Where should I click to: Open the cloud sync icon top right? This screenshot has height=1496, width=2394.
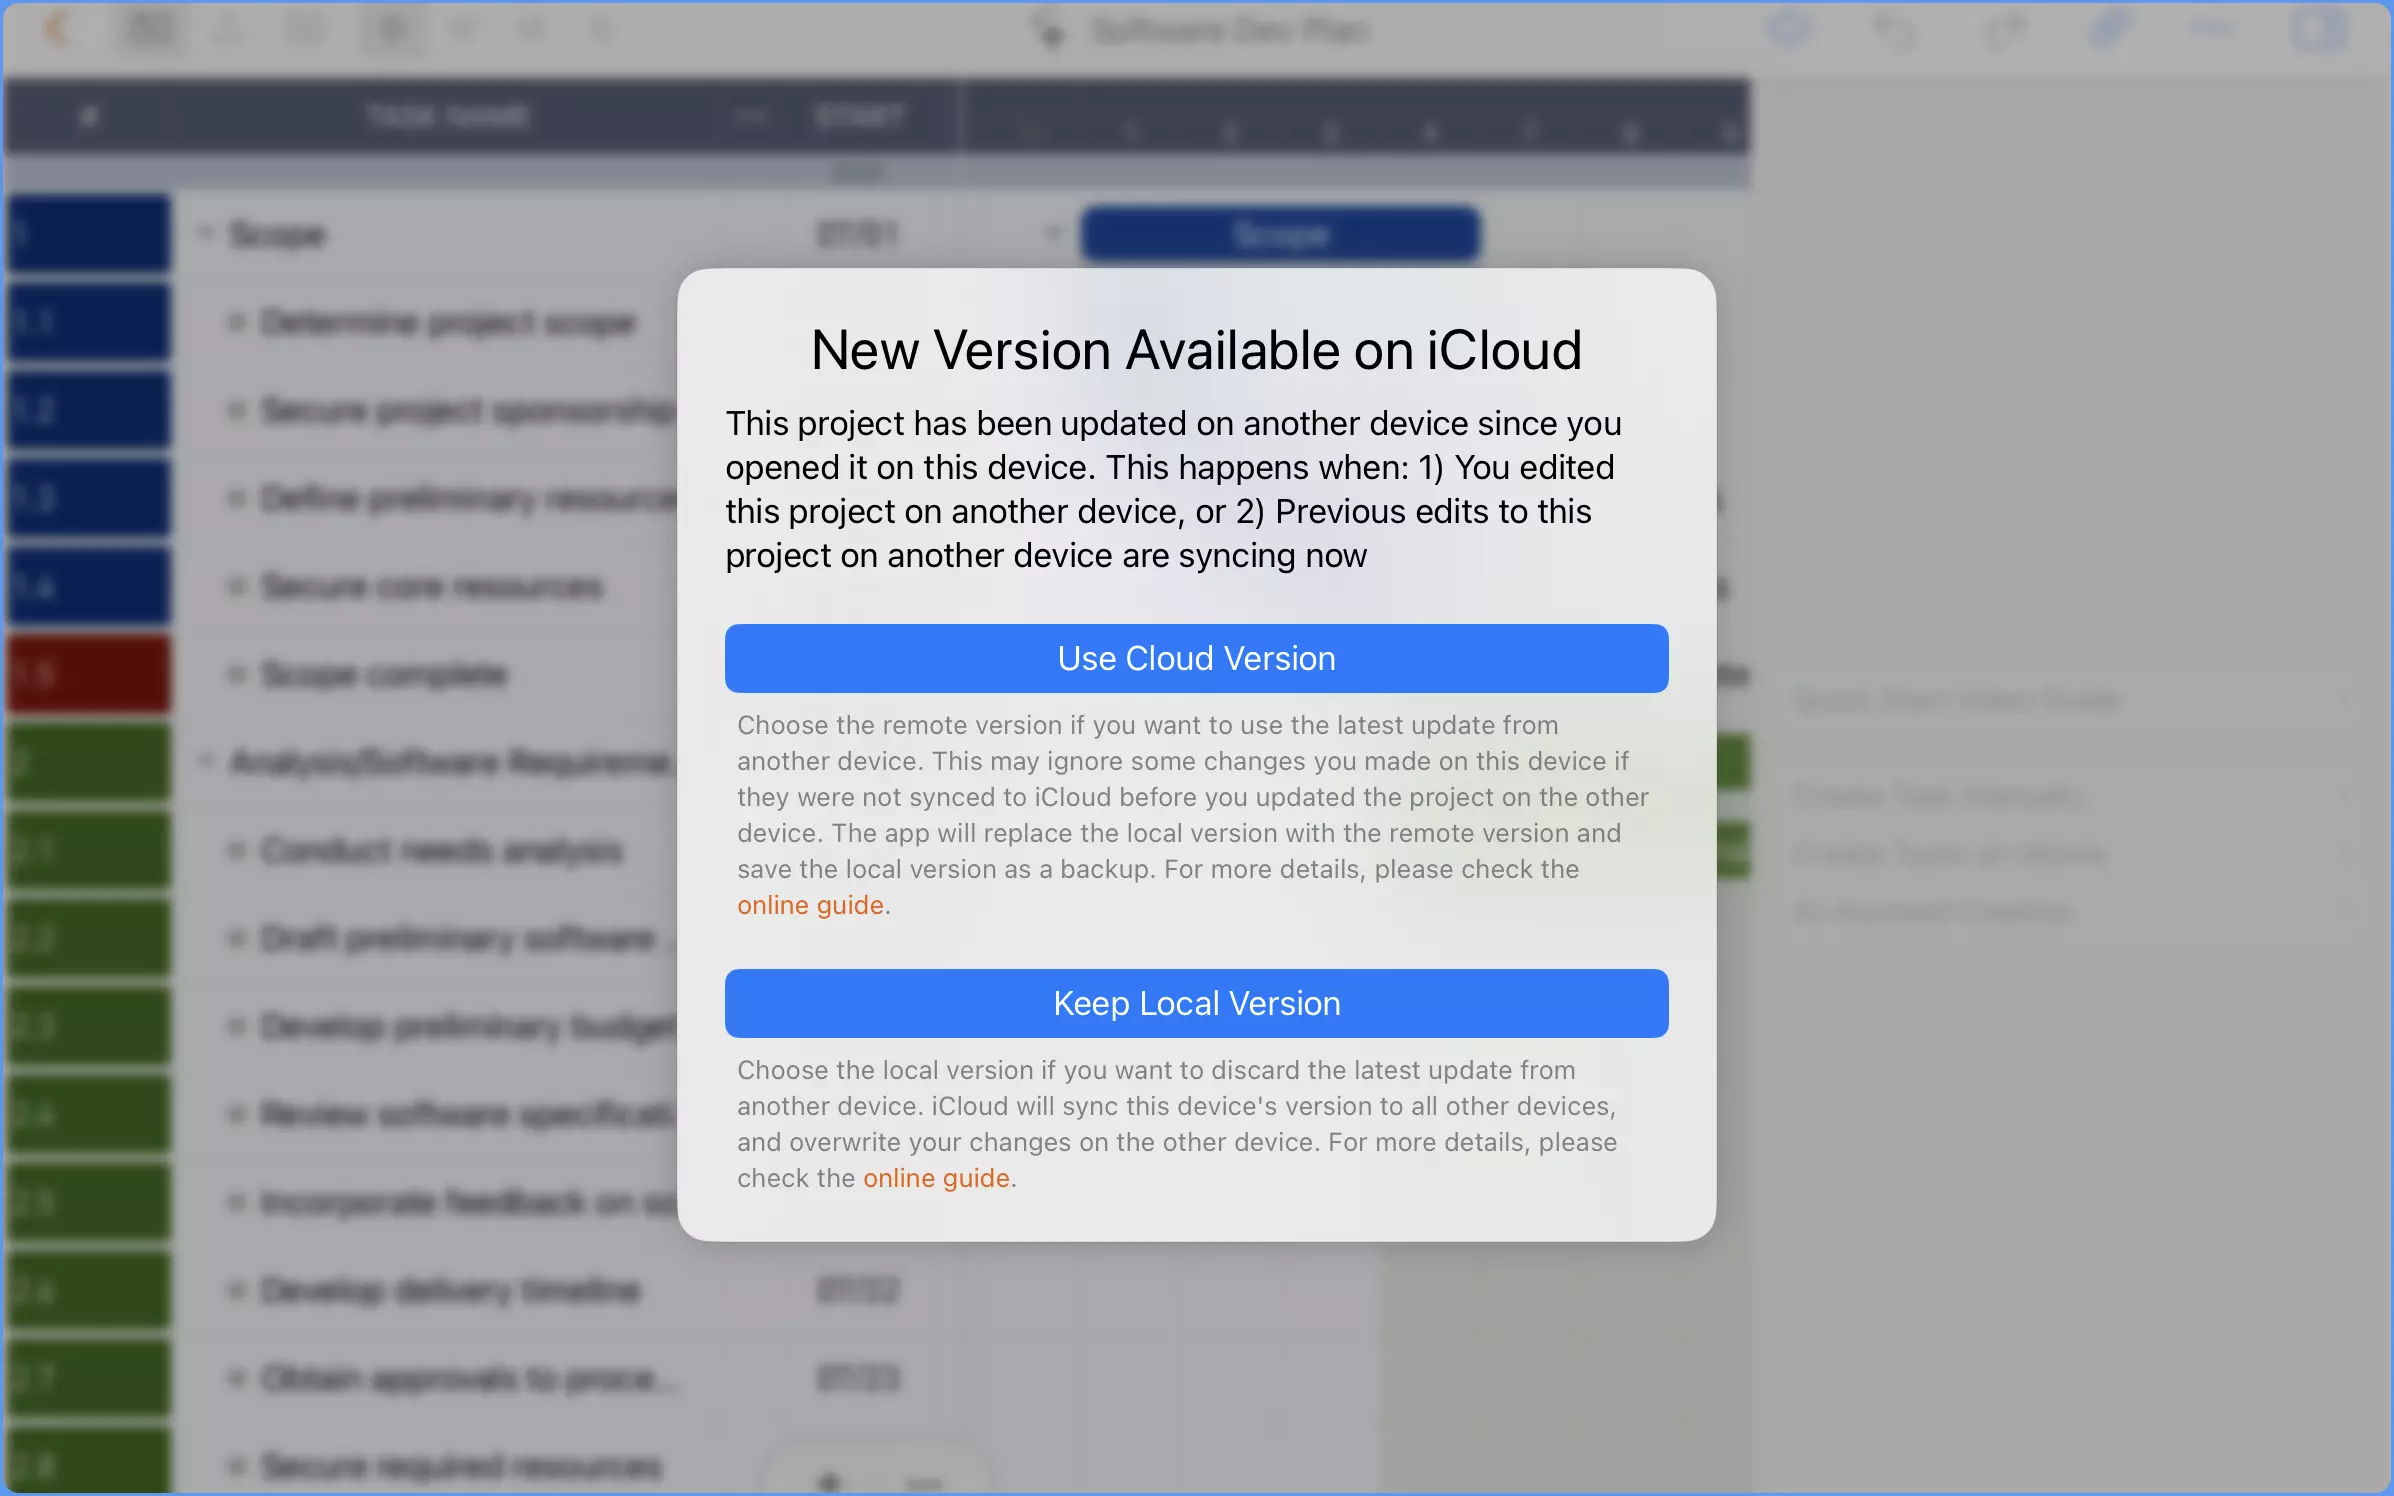tap(1790, 30)
